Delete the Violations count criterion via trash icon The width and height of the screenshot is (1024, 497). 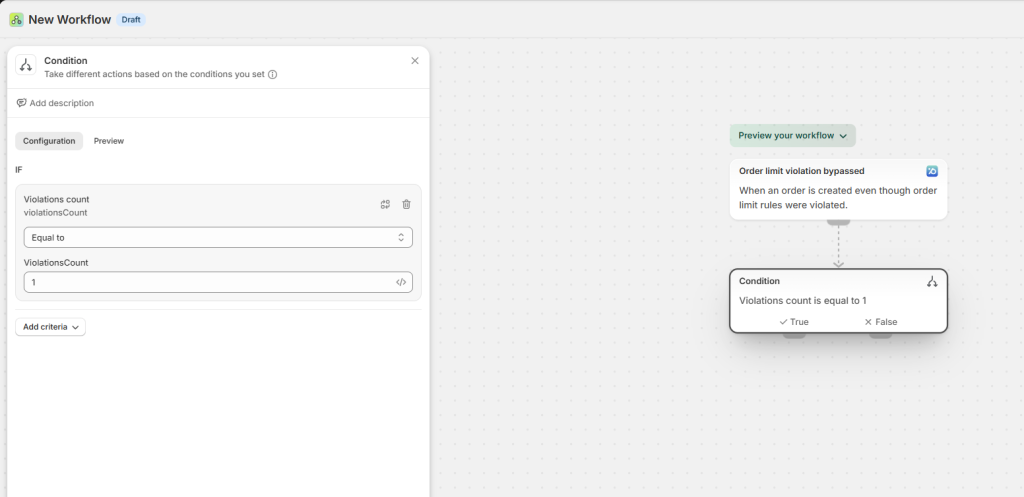click(x=406, y=204)
